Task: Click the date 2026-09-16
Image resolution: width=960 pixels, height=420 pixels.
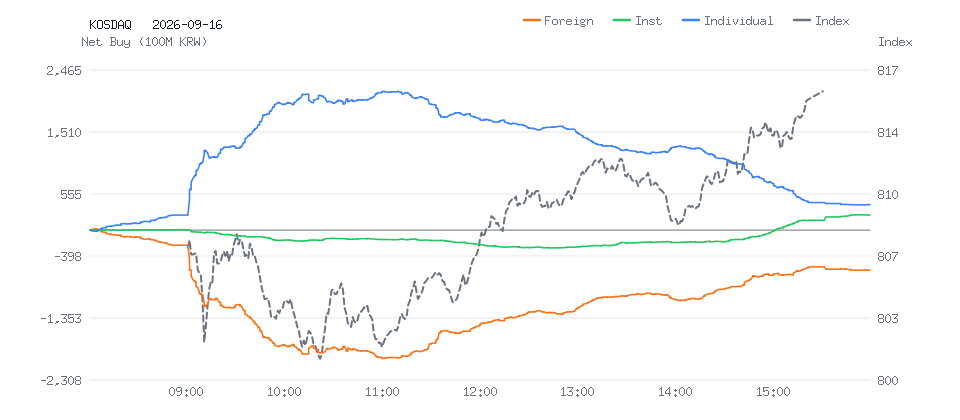Action: (187, 25)
